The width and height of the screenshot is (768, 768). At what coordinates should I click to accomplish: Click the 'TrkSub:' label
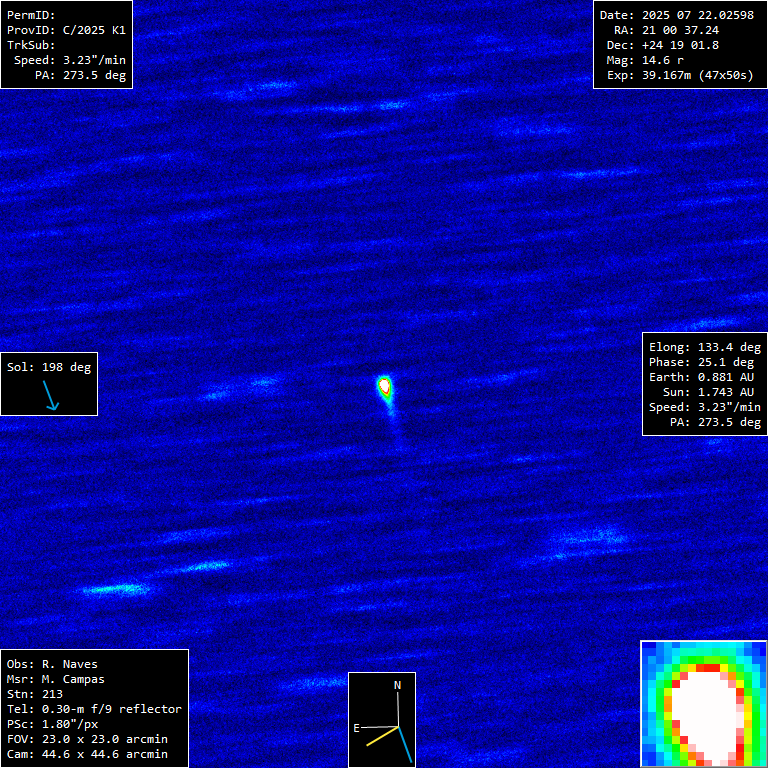coord(31,45)
